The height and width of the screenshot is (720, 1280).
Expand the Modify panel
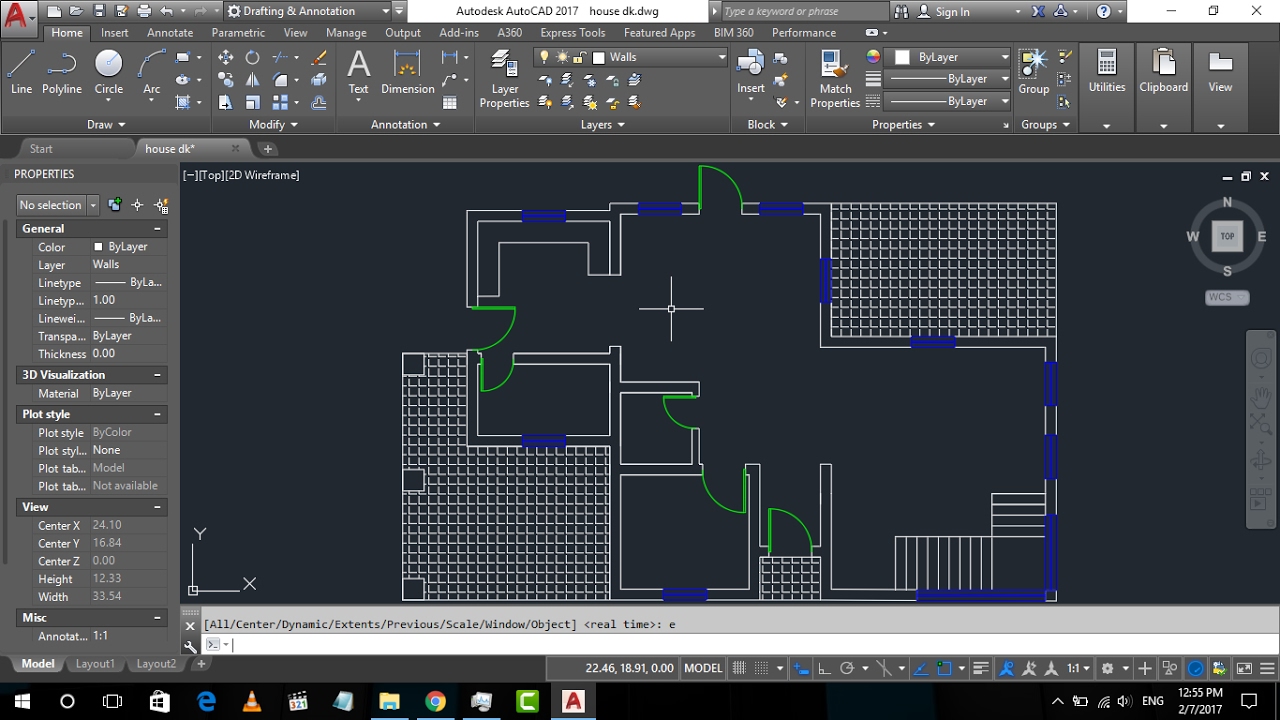273,125
